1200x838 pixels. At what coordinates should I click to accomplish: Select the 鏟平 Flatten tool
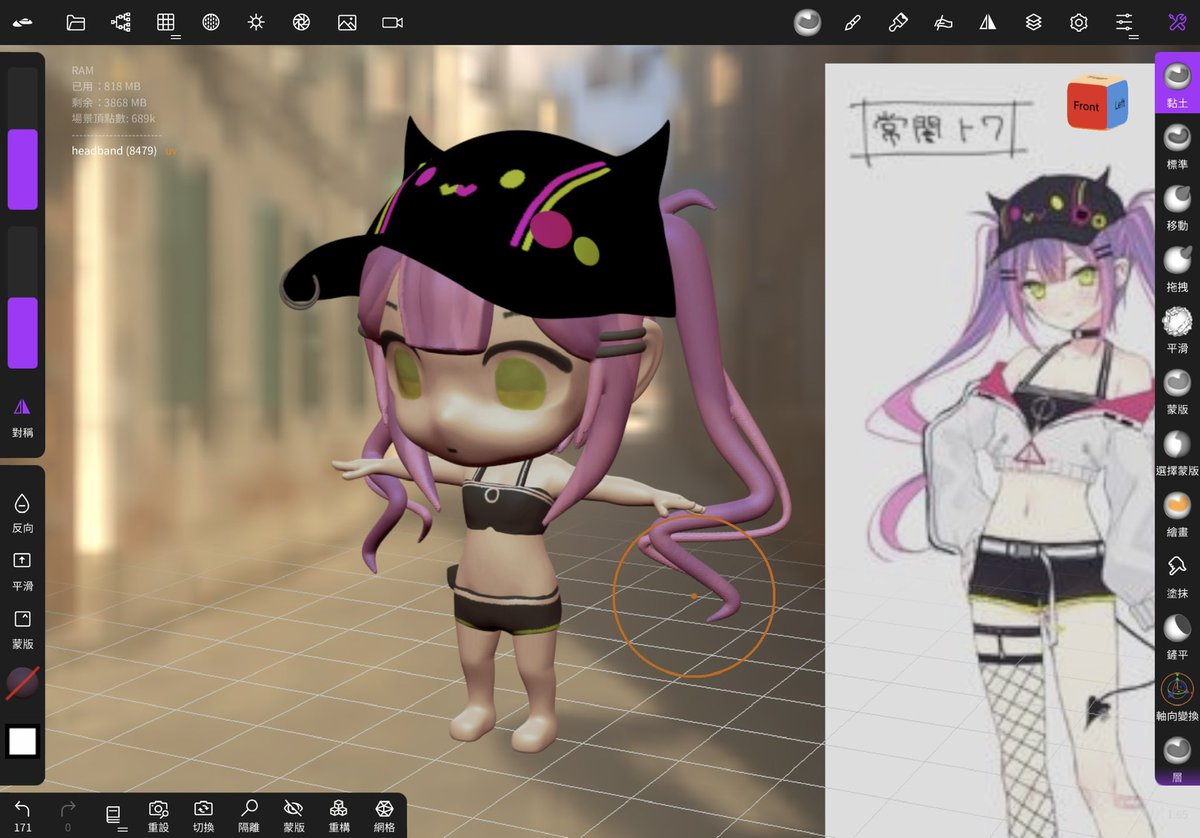1177,635
